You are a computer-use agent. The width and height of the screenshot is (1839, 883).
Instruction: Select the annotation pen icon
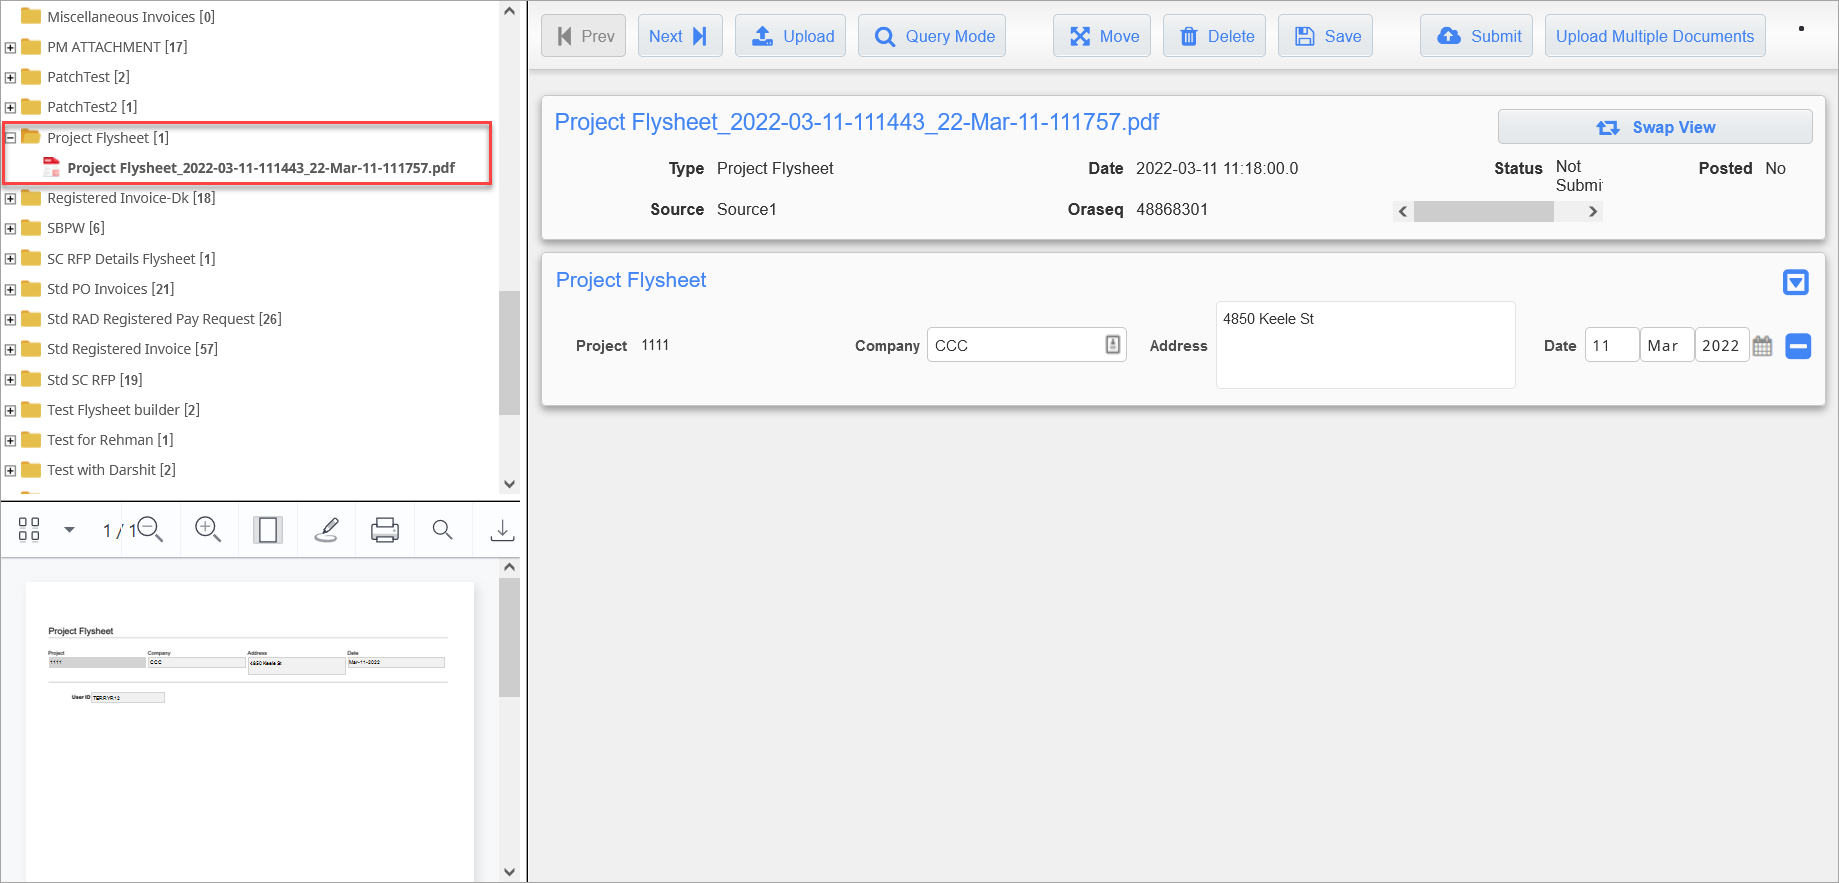pyautogui.click(x=326, y=529)
